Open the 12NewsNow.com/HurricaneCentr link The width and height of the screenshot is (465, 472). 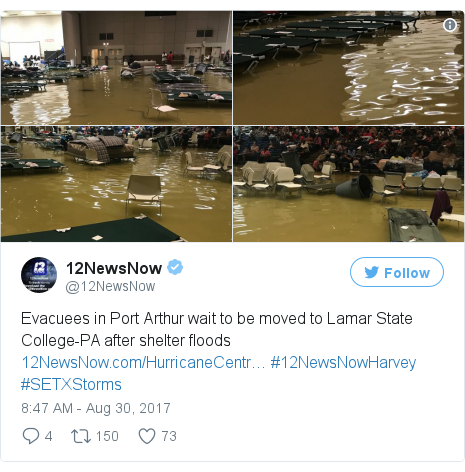[x=143, y=362]
